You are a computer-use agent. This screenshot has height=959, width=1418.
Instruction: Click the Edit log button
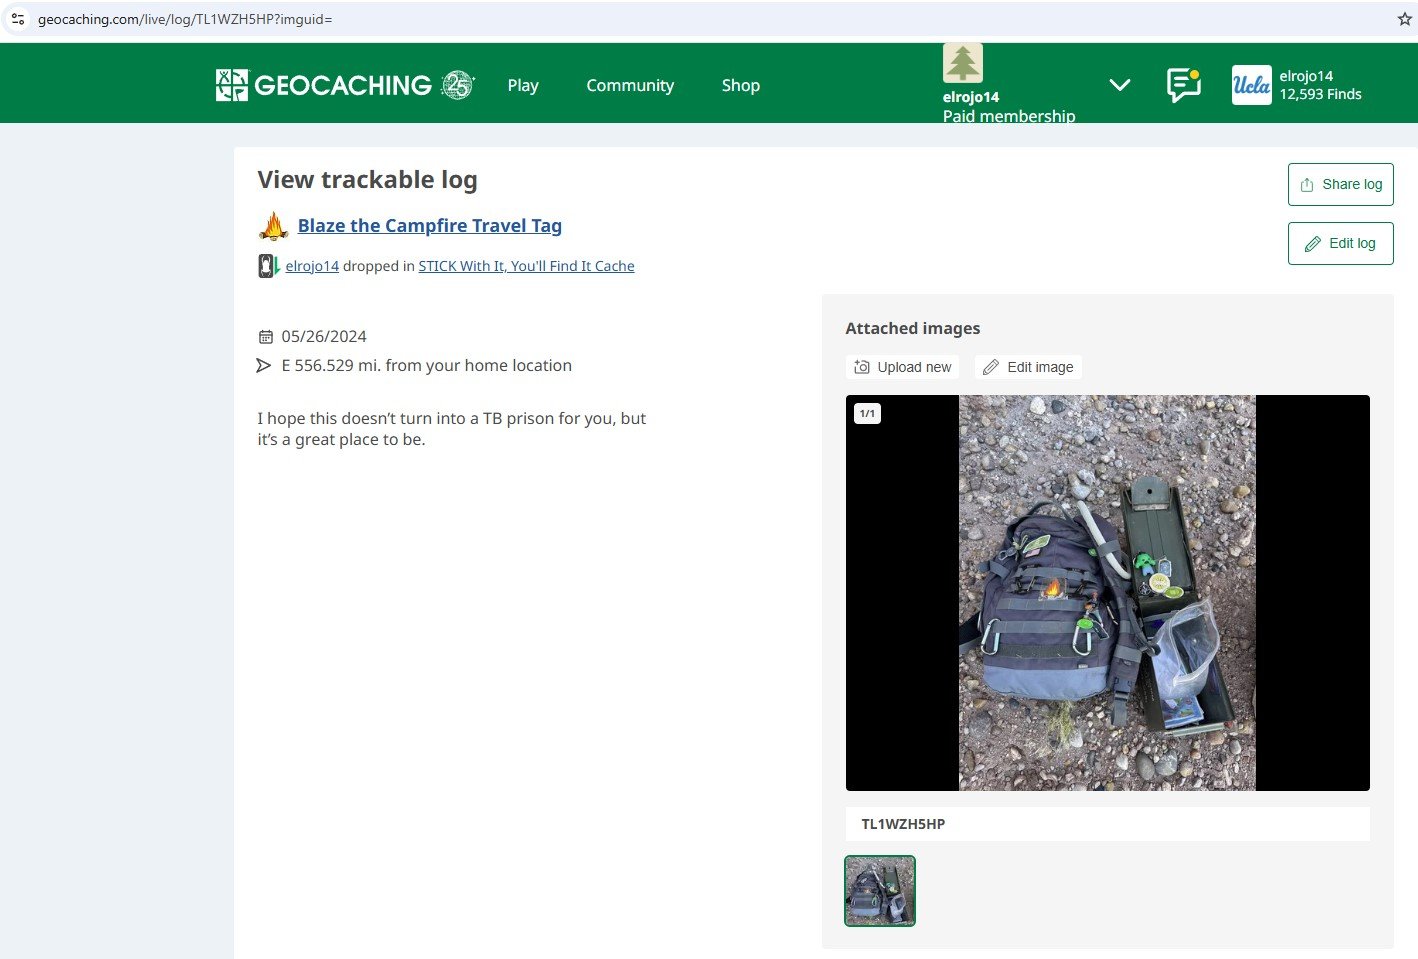[1340, 243]
